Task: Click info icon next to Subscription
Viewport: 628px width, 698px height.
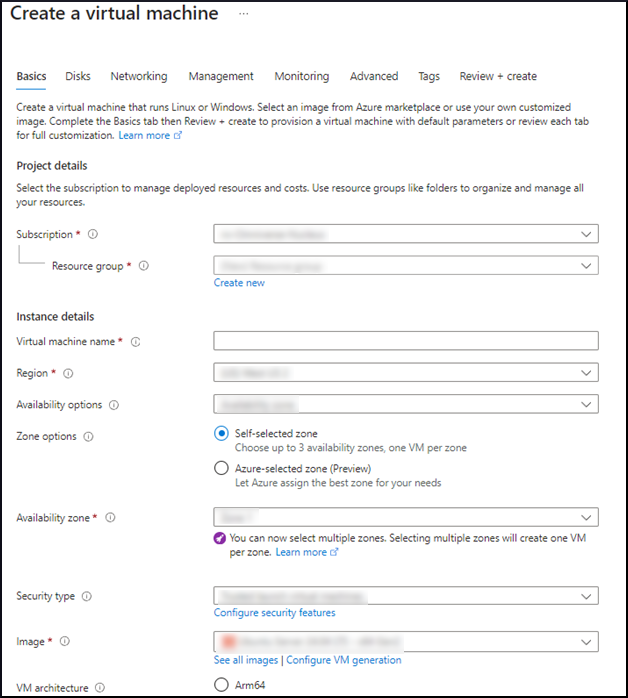Action: coord(92,235)
